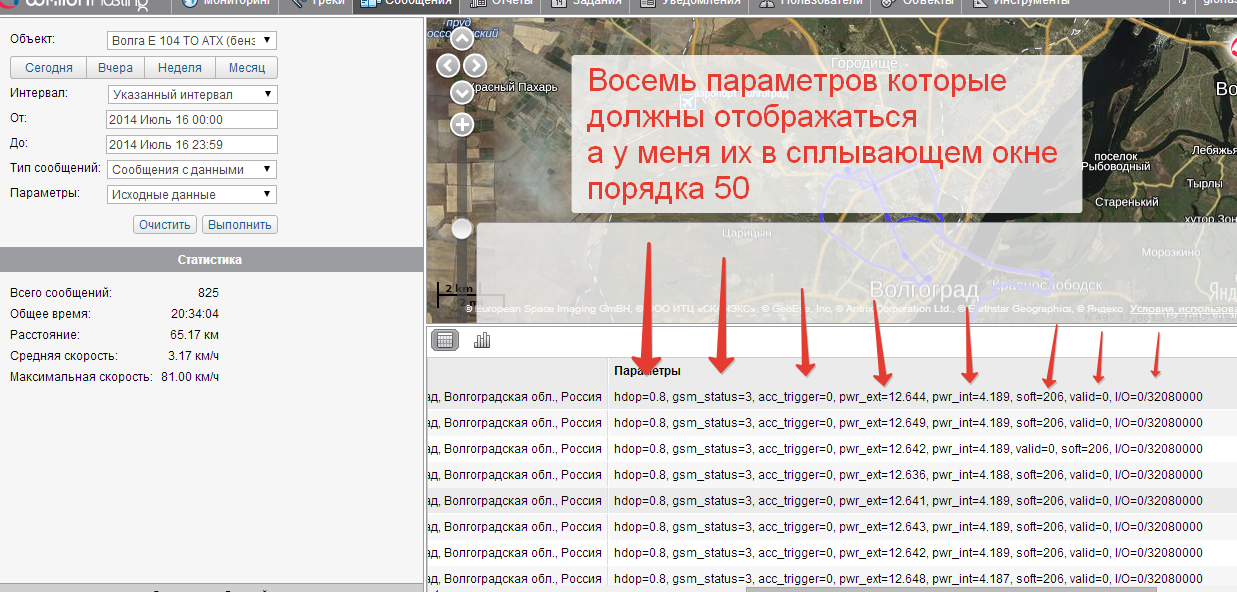This screenshot has height=592, width=1237.
Task: Click the zoom slider handle on the map
Action: [461, 229]
